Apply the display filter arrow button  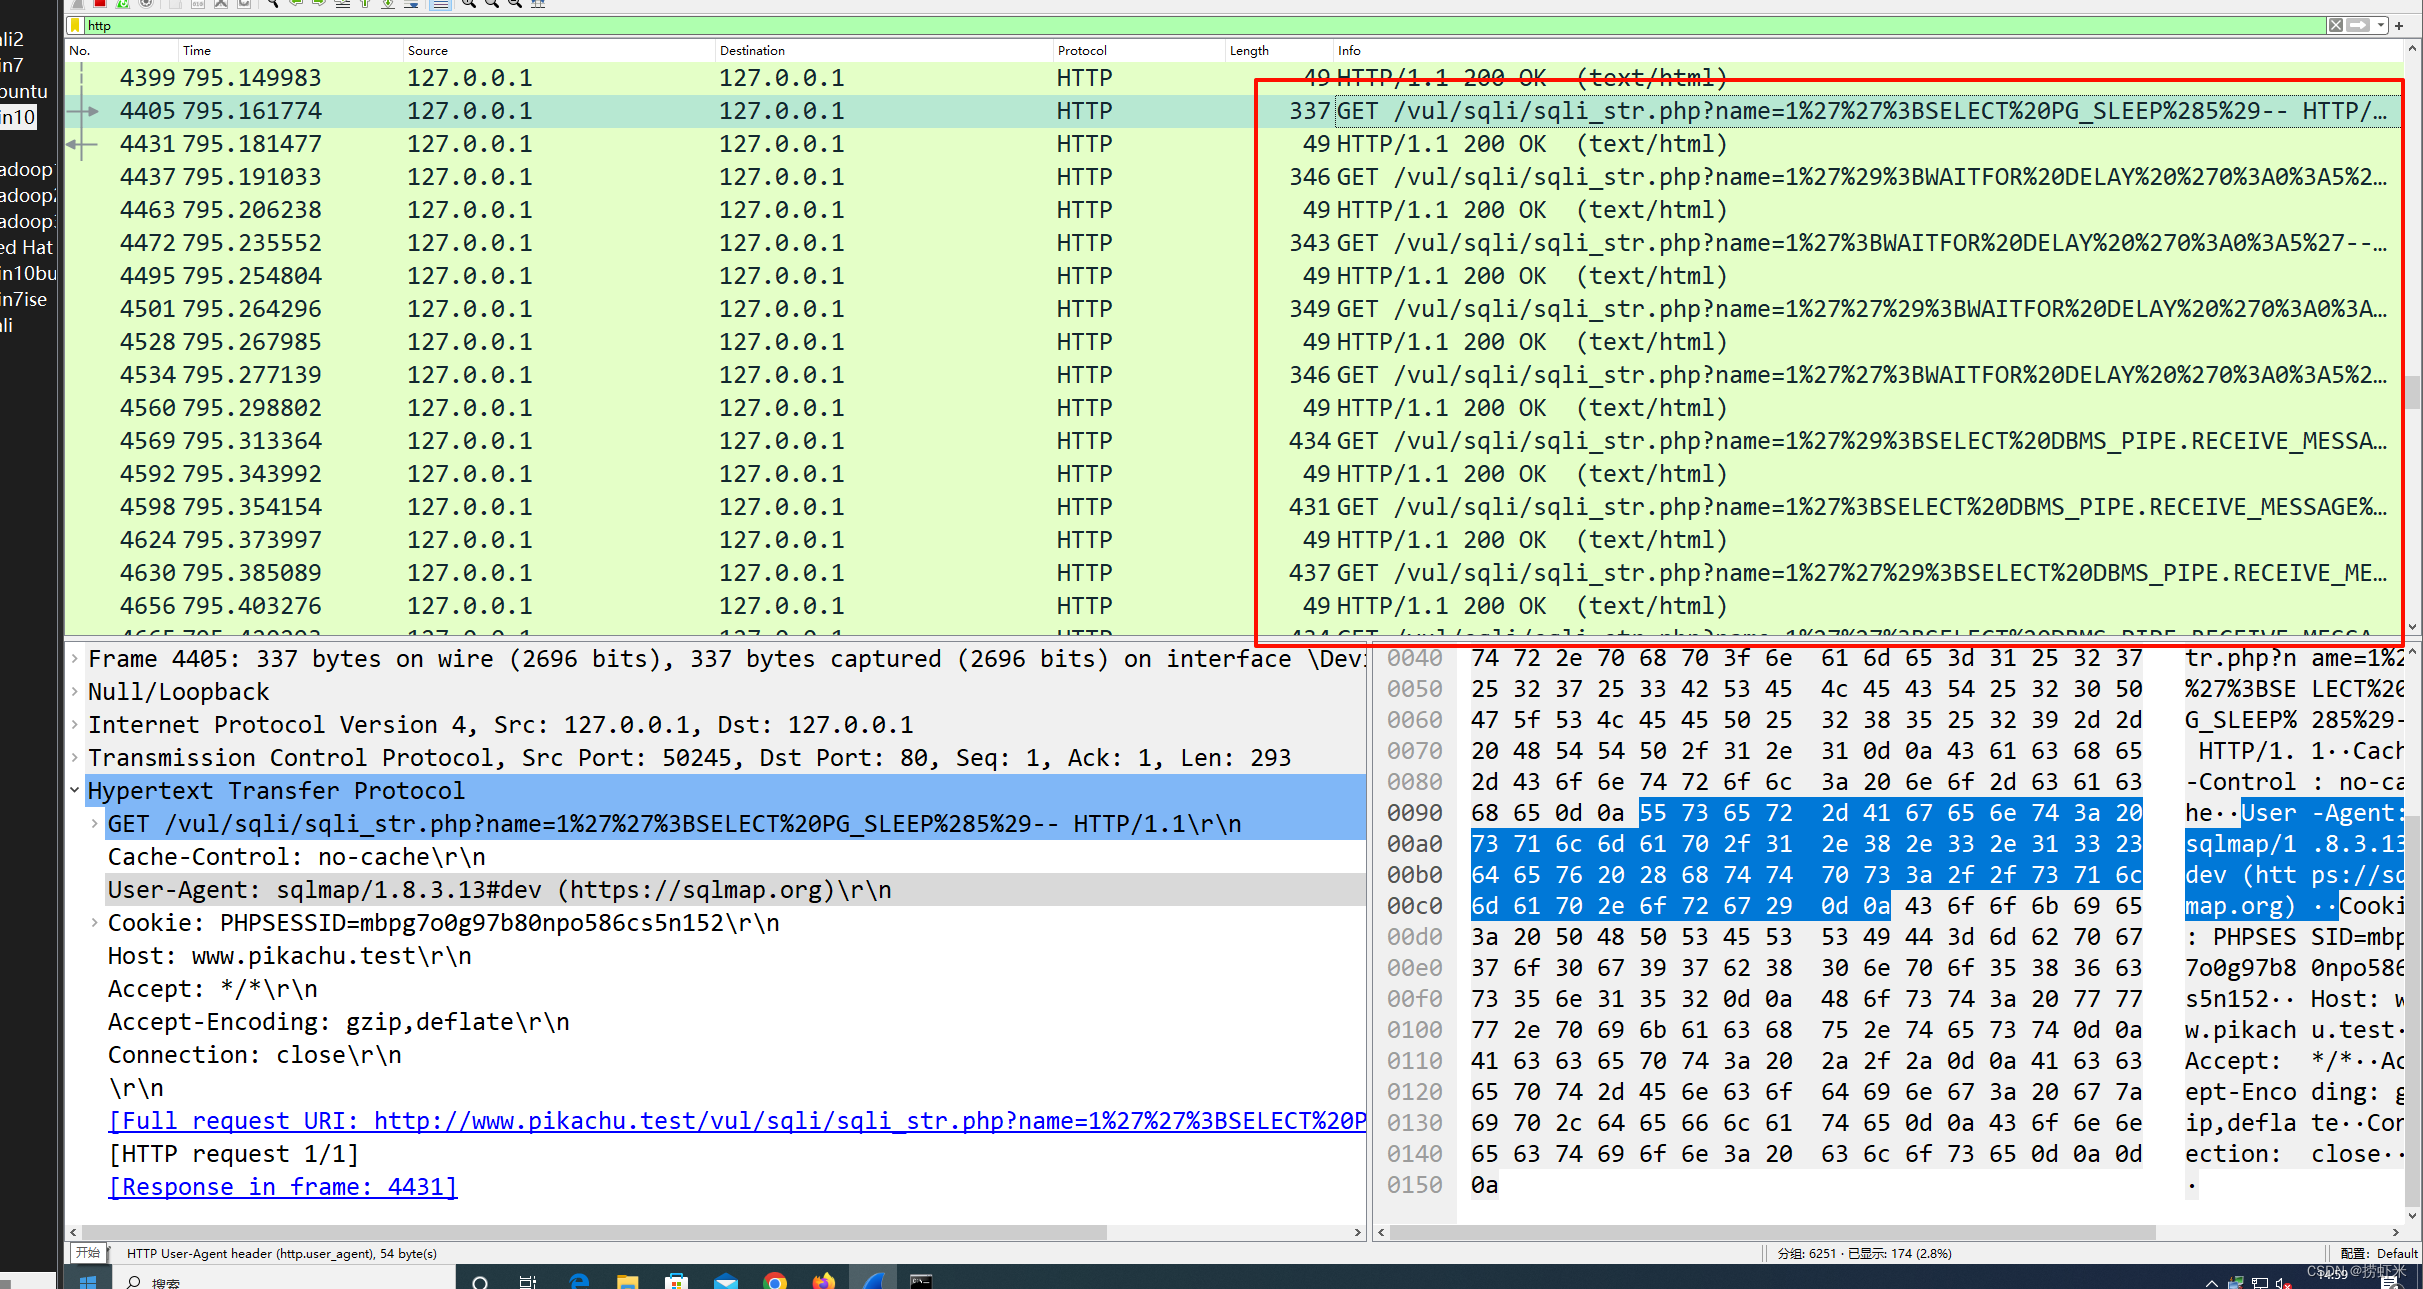(x=2359, y=26)
